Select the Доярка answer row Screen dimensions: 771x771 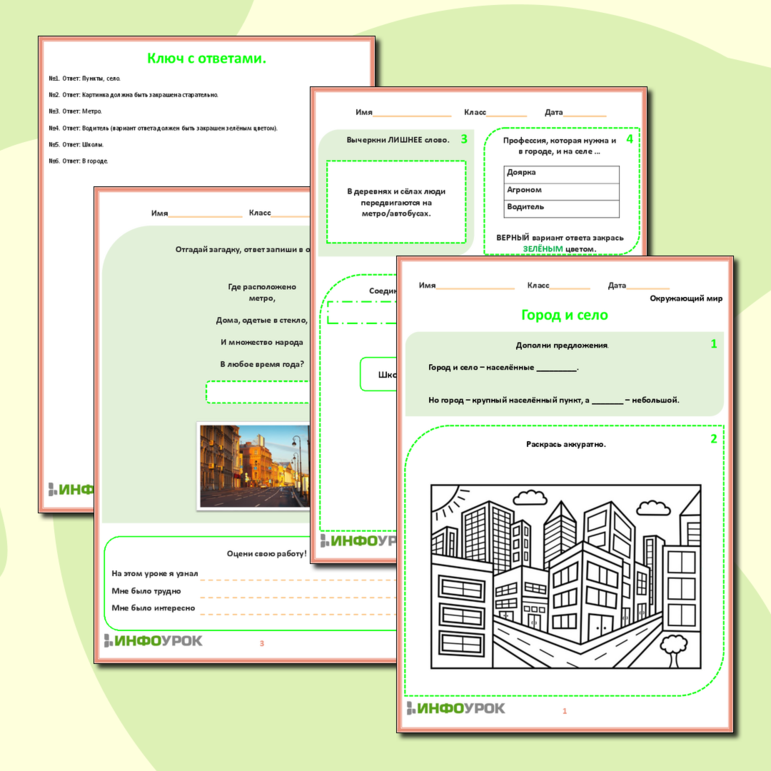561,172
